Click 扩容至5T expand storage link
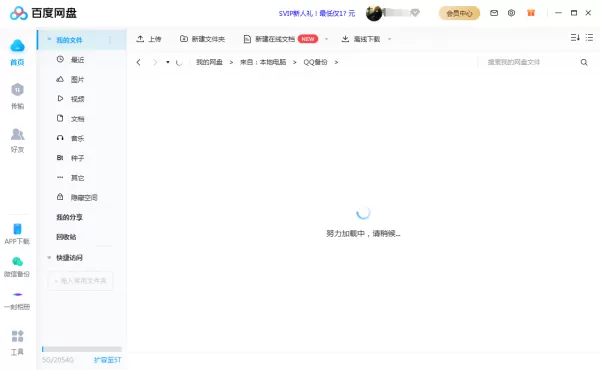The image size is (600, 370). (x=108, y=360)
